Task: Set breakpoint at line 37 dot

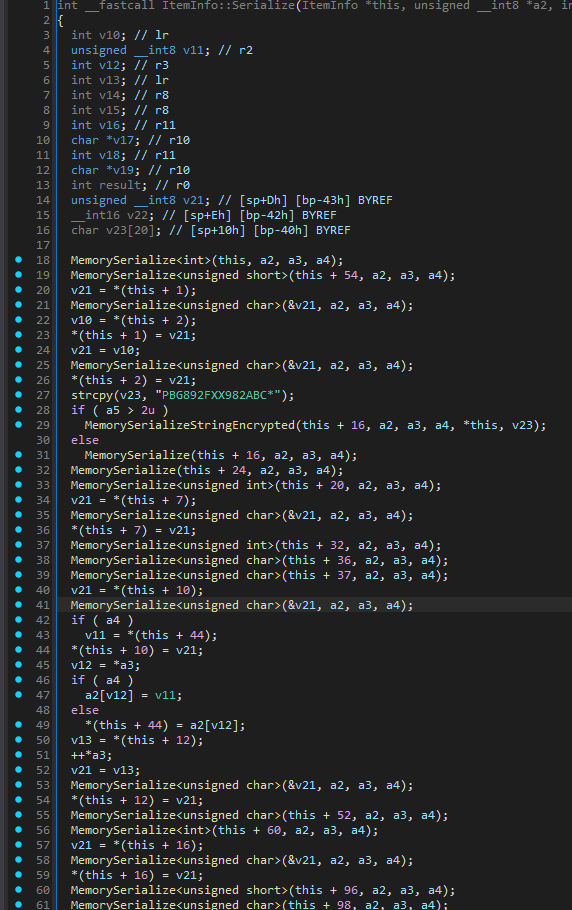Action: click(x=19, y=545)
